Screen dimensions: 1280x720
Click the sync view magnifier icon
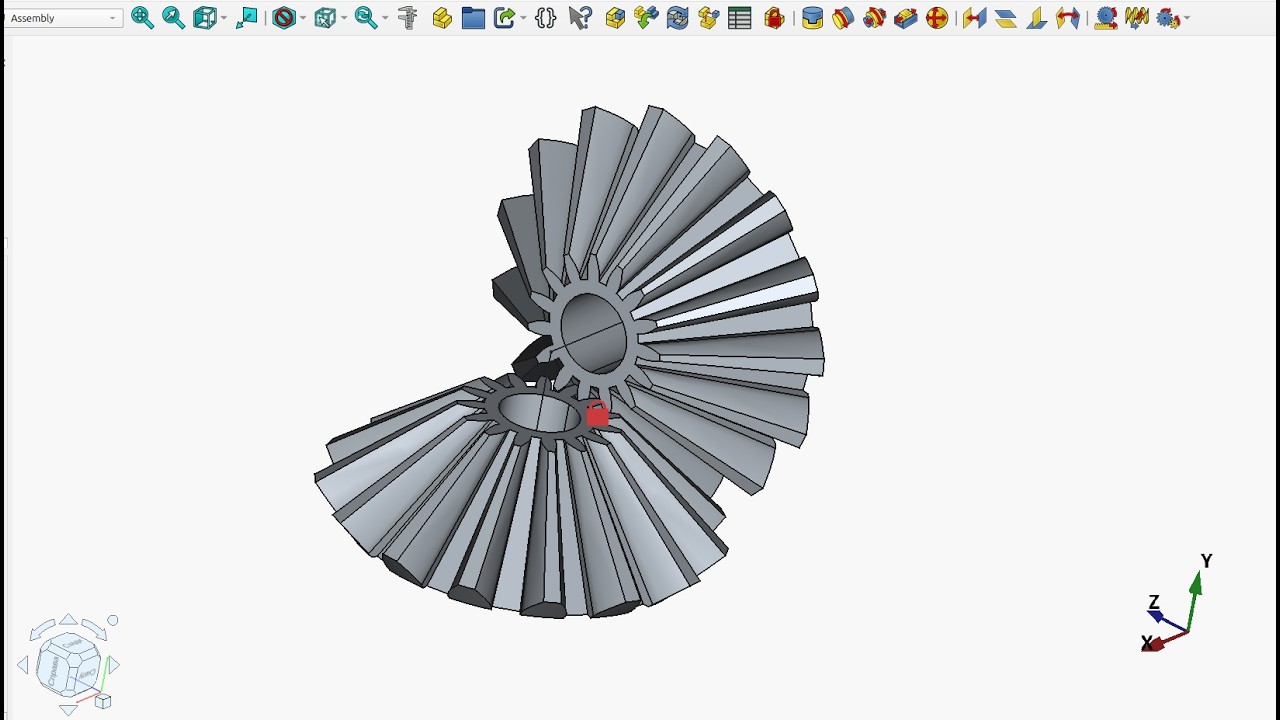pyautogui.click(x=365, y=18)
